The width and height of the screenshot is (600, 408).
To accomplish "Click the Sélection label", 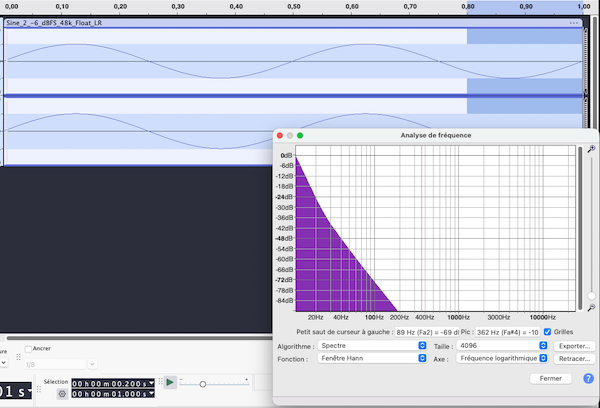I will pyautogui.click(x=56, y=382).
